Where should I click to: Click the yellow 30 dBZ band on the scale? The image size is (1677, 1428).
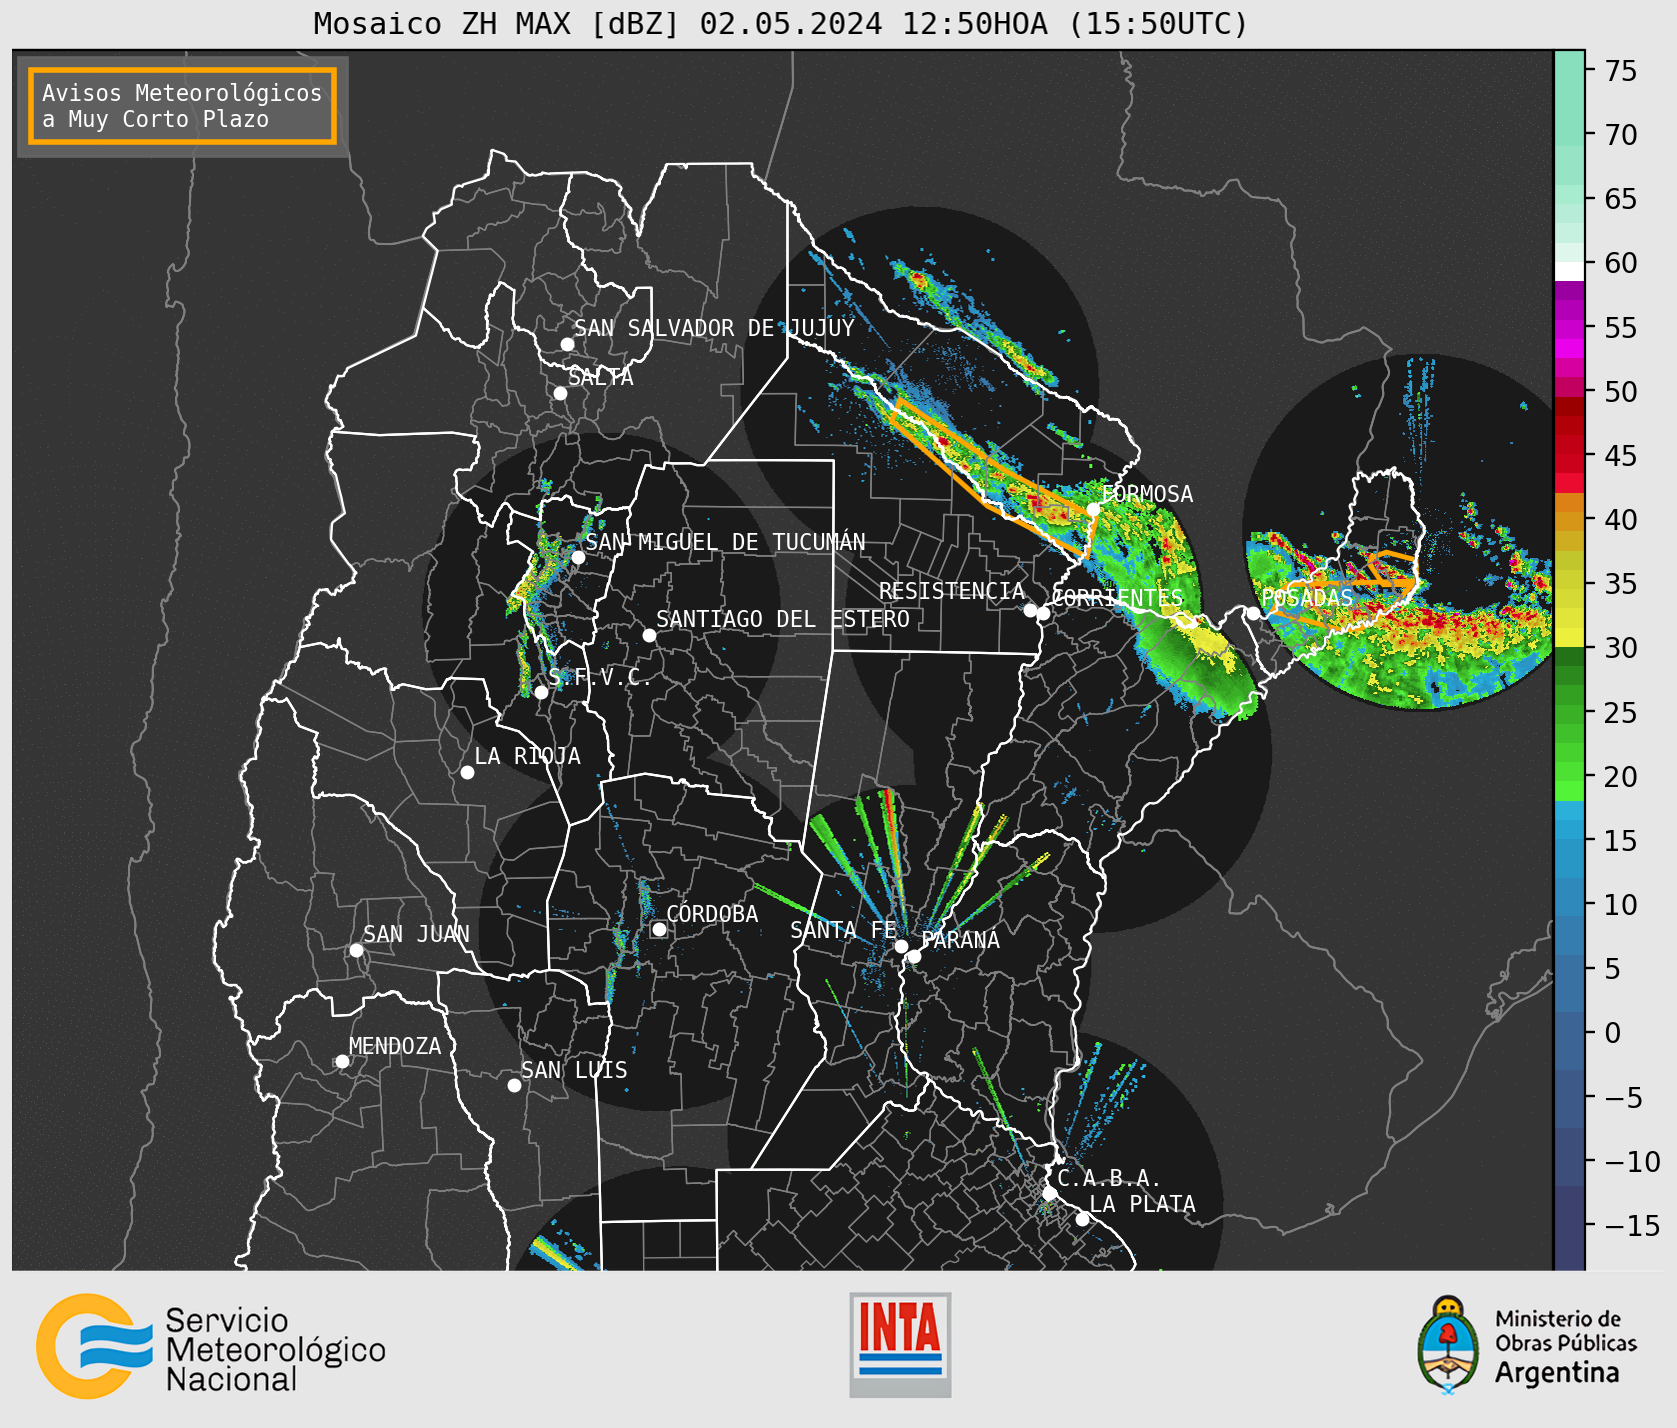pos(1569,637)
